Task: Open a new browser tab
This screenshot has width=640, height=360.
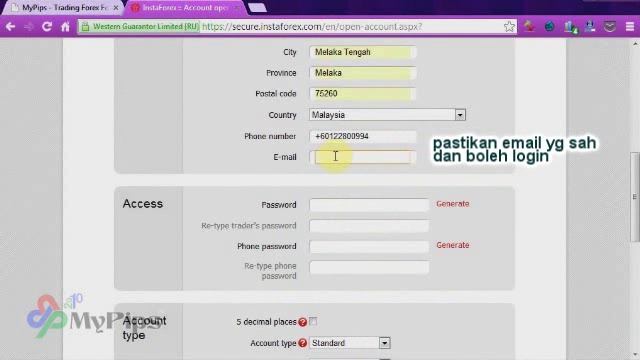Action: point(257,7)
